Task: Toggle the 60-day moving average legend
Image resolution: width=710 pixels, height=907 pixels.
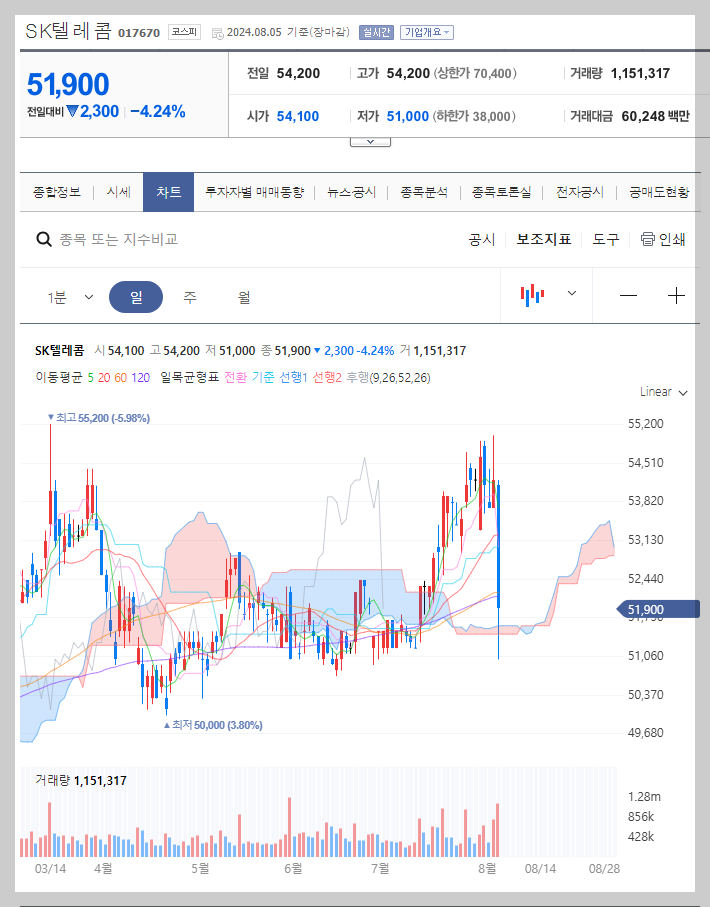Action: pyautogui.click(x=120, y=378)
